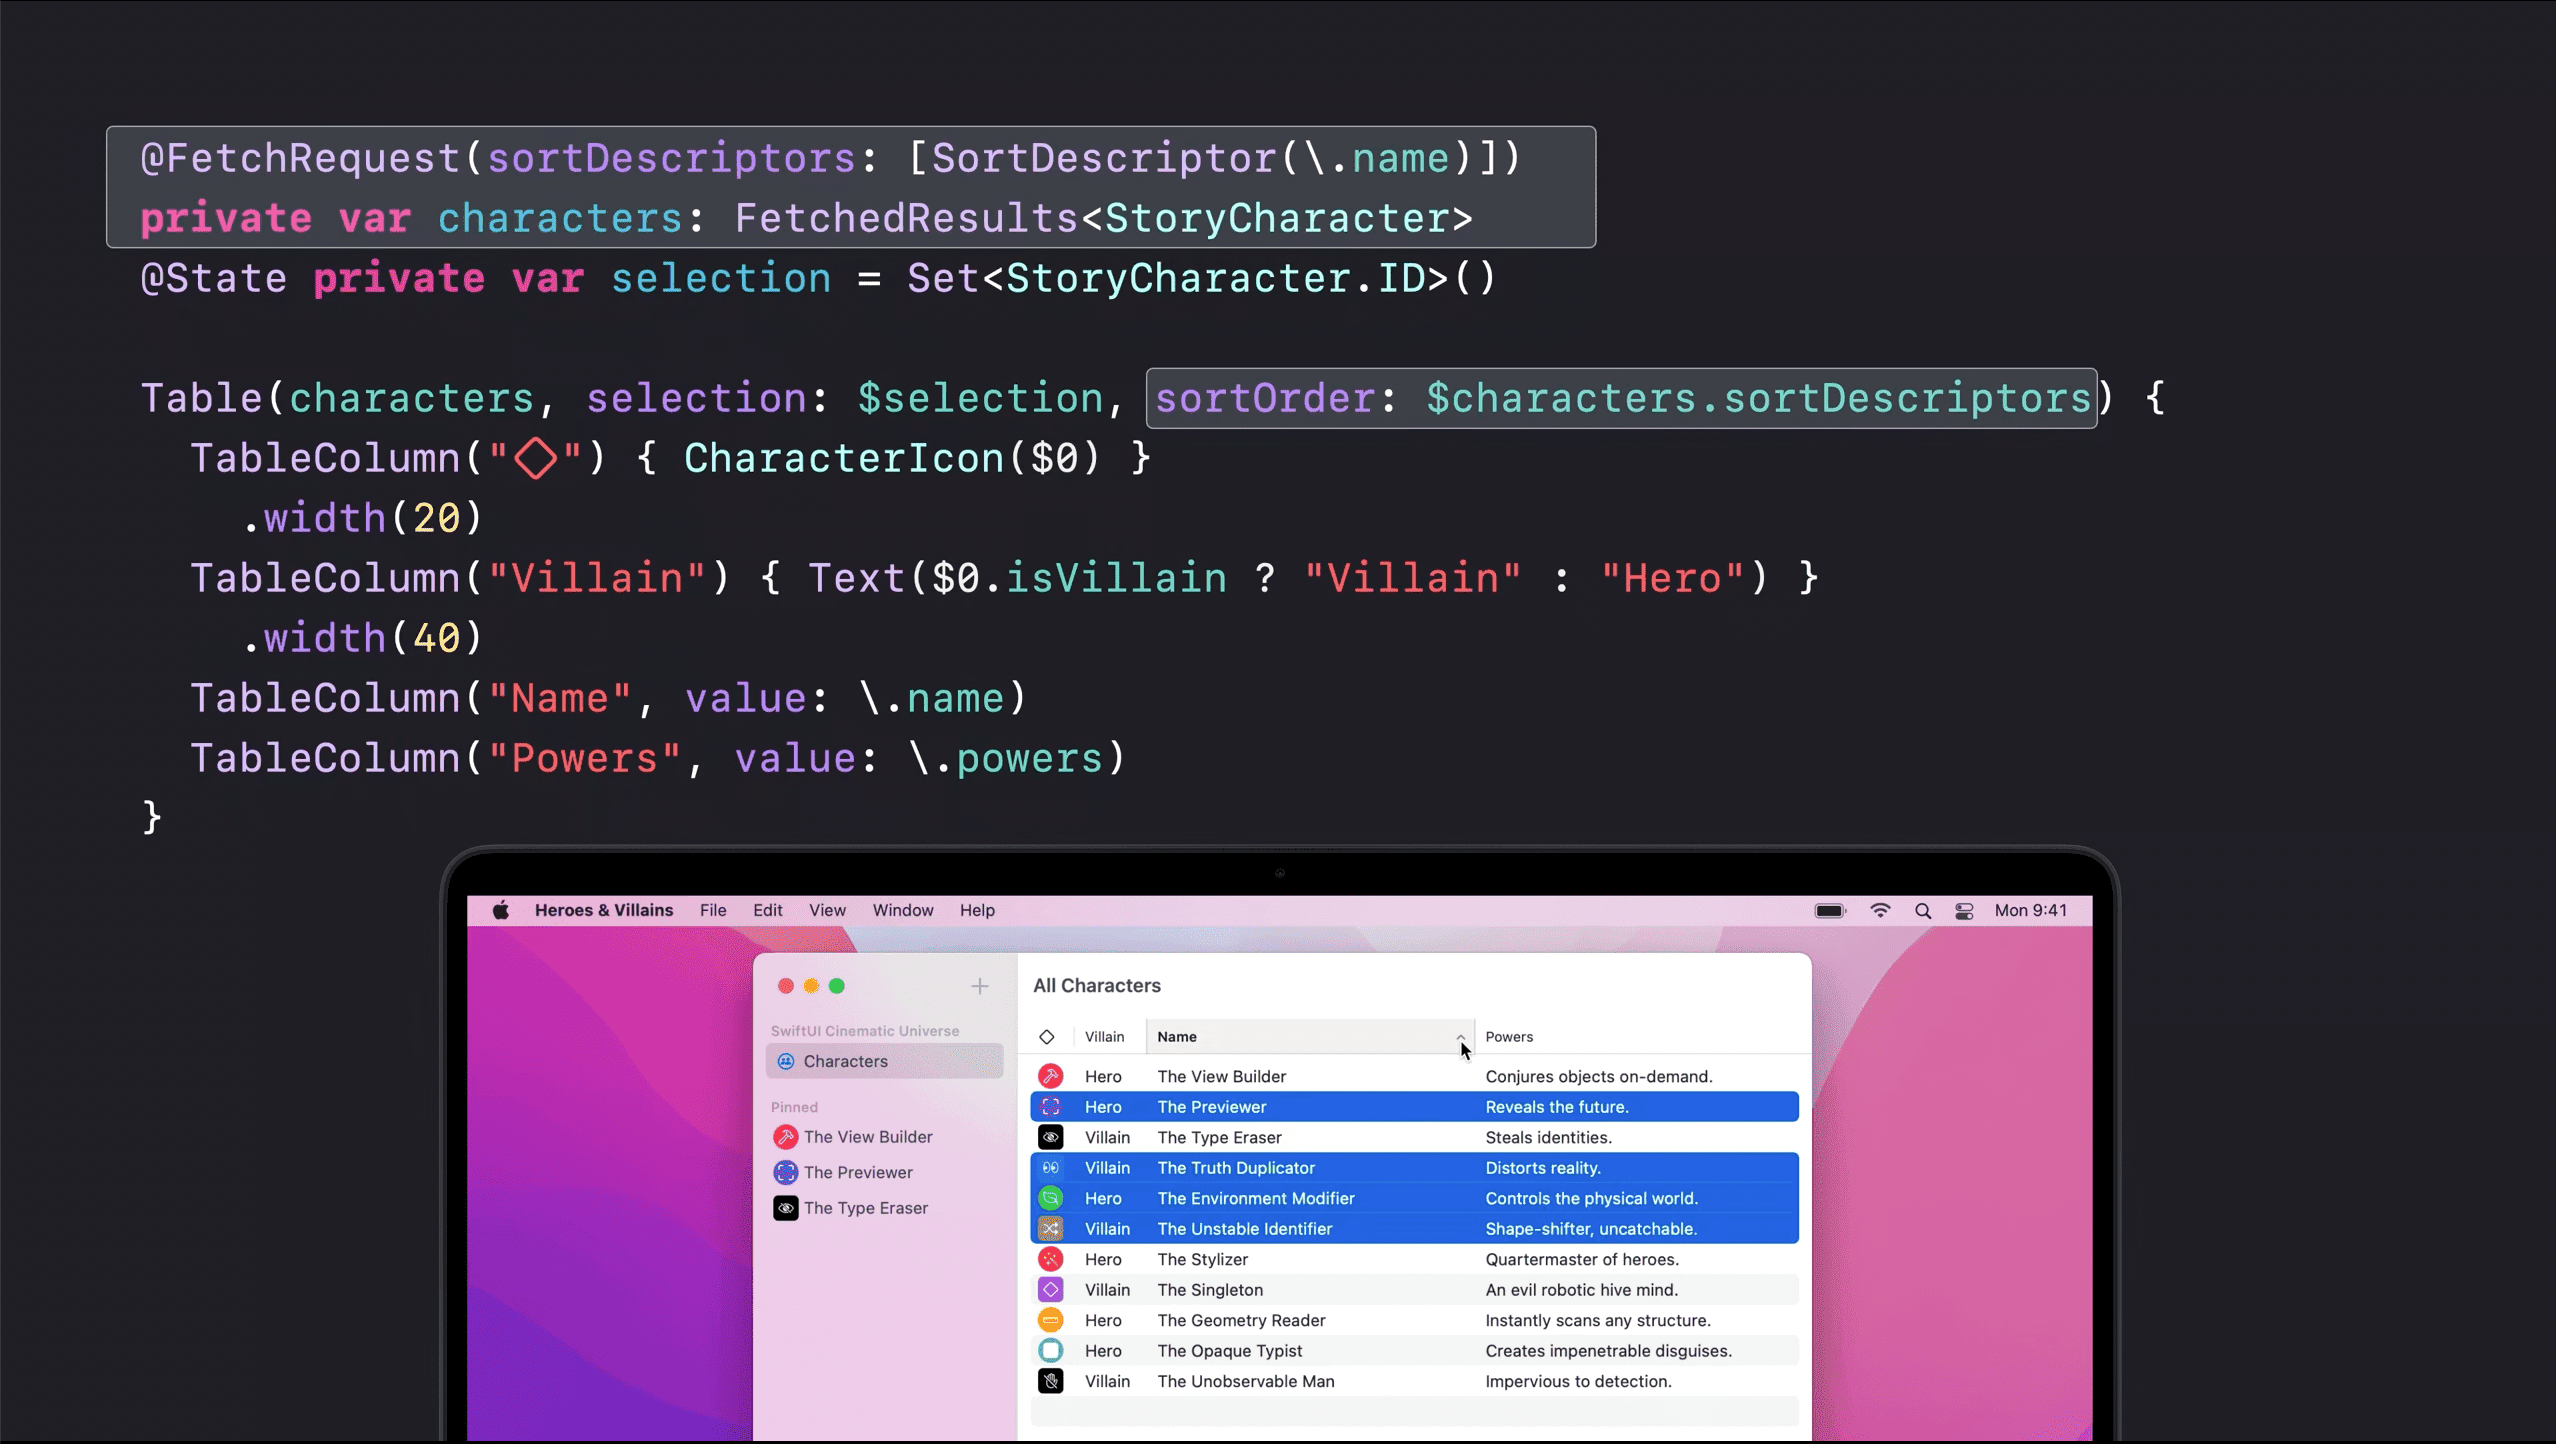Click "Quartermaster of heroes." powers cell
Screen dimensions: 2556x1444
click(1582, 1259)
